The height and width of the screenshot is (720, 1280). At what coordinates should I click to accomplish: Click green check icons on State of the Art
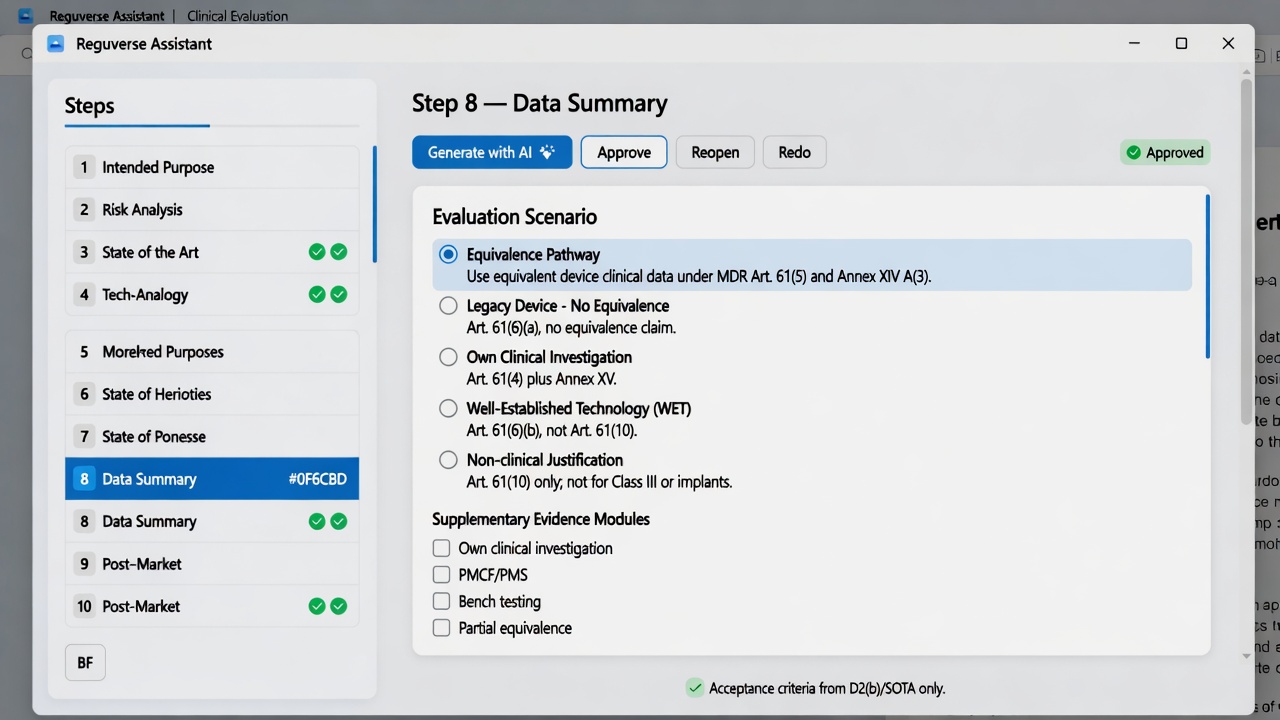click(x=328, y=252)
